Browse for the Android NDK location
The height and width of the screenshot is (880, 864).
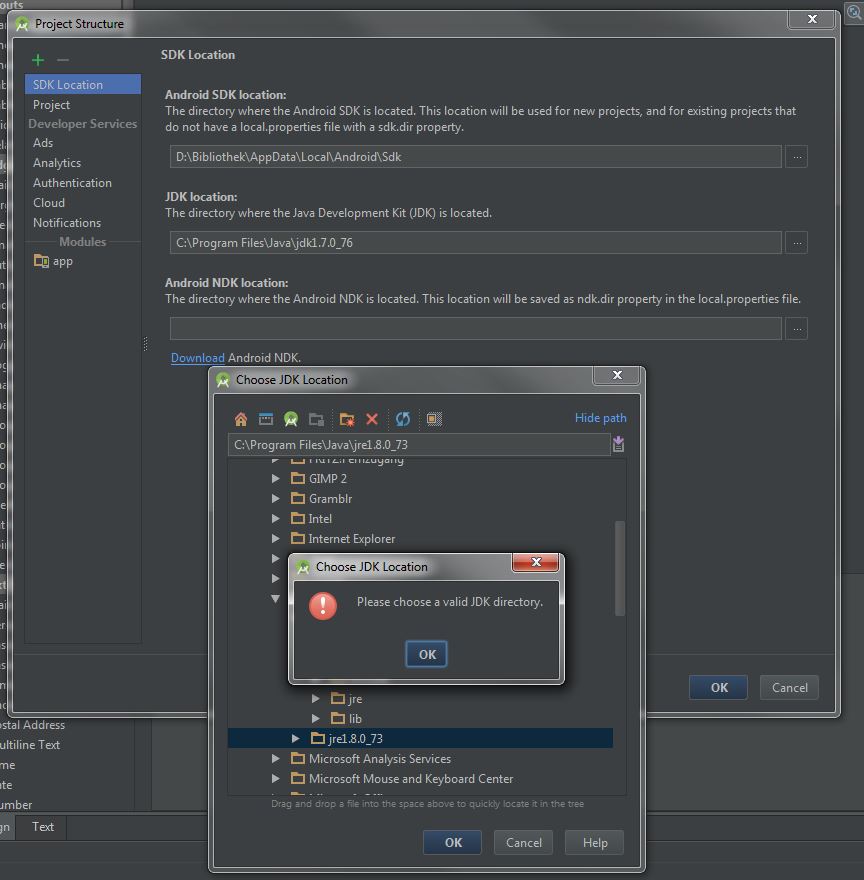tap(796, 328)
